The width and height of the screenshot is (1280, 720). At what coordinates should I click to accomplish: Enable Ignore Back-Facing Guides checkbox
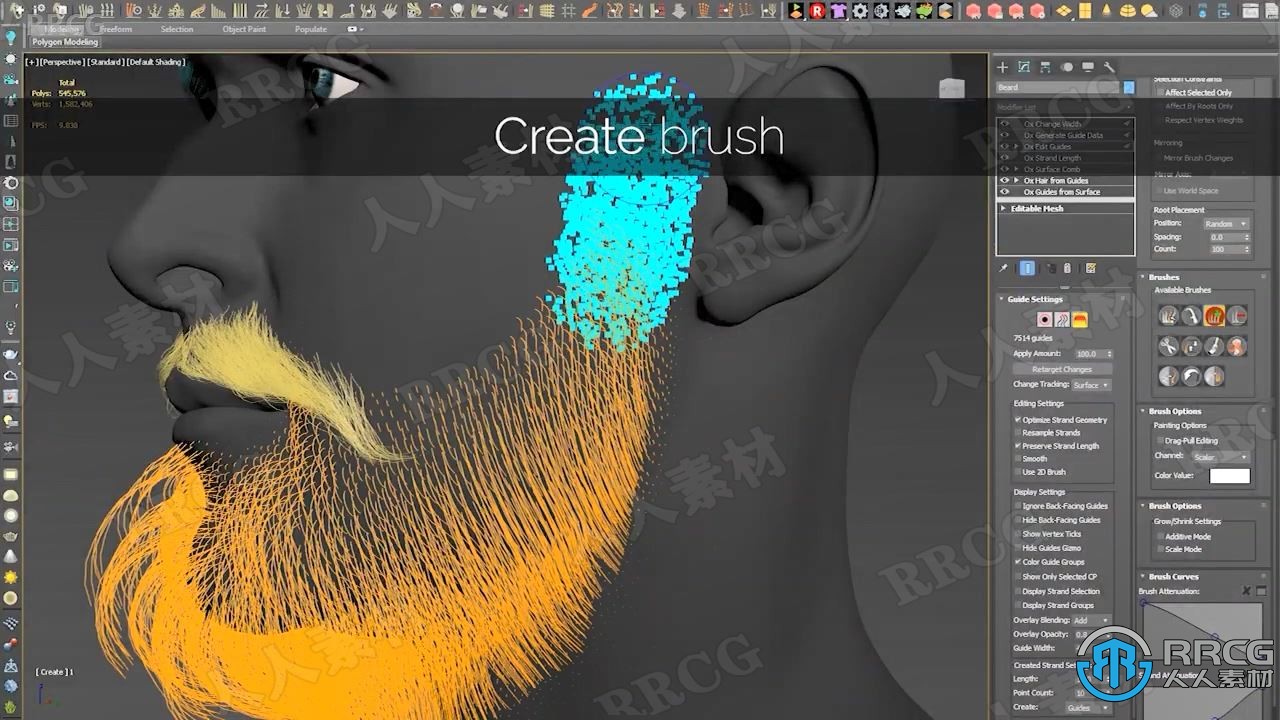1018,506
